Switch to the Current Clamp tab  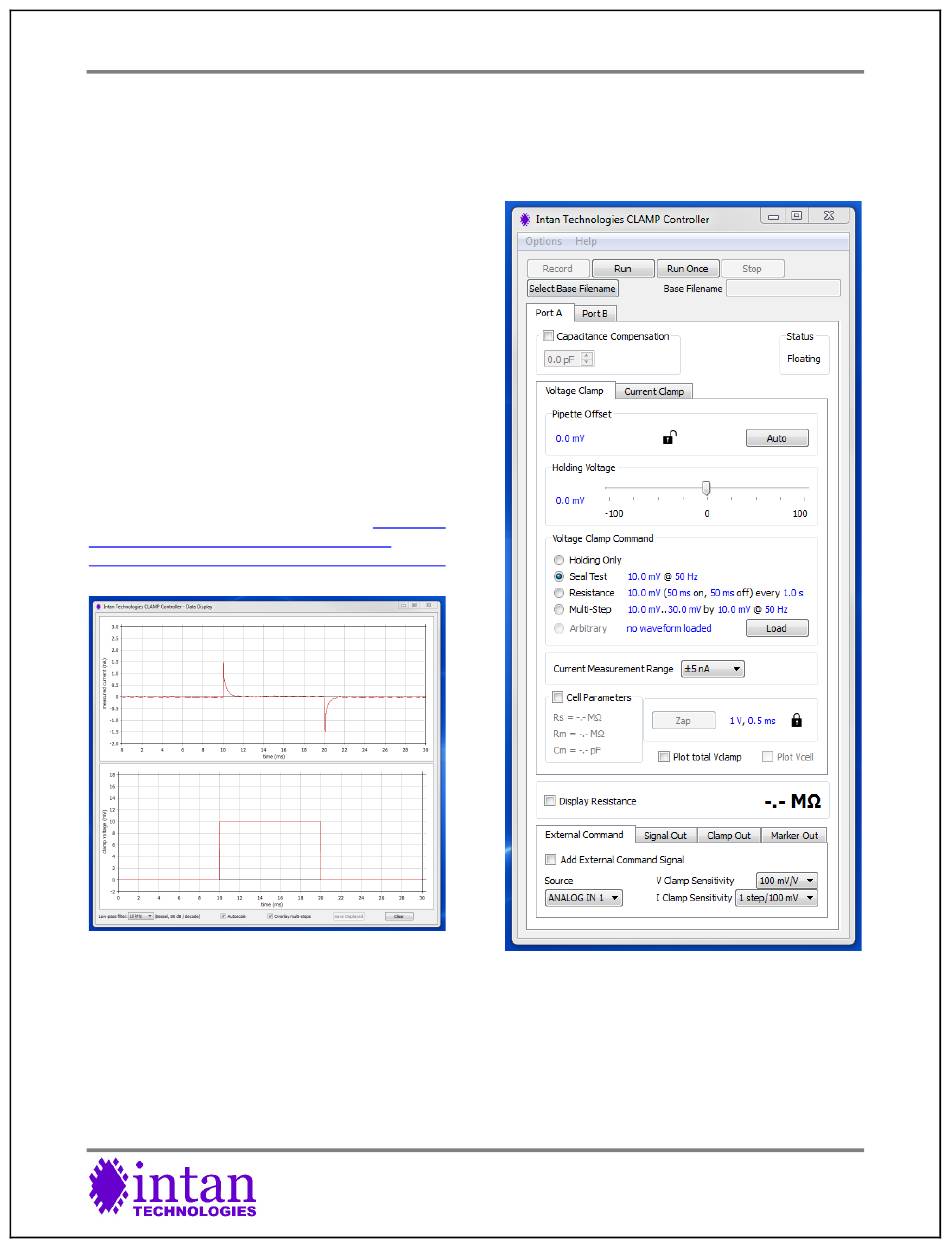[654, 392]
